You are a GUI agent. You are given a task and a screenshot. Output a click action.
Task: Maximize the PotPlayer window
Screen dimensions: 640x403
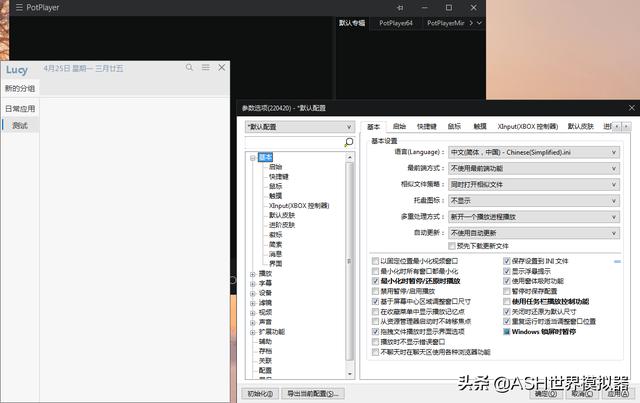(449, 7)
